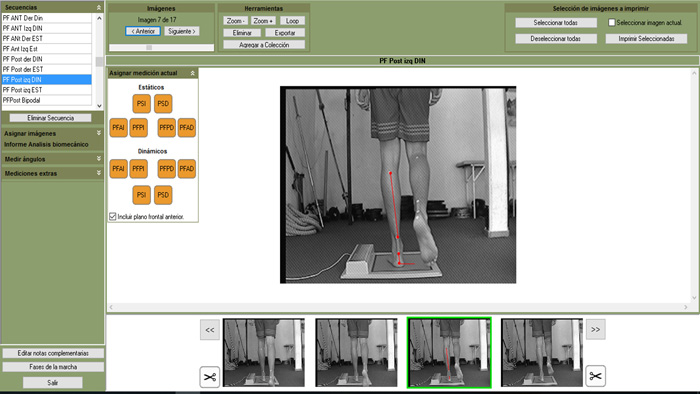
Task: Click image viewer vertical scroll down arrow
Action: pyautogui.click(x=694, y=298)
